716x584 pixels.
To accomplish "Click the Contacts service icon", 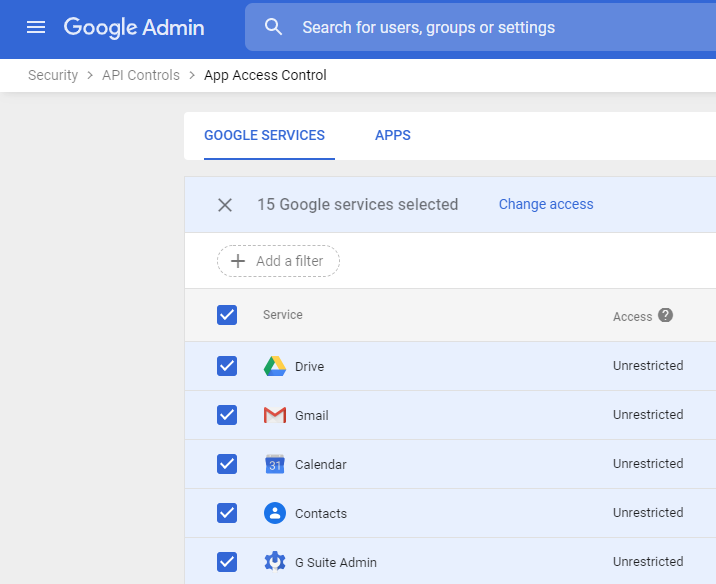I will point(275,513).
